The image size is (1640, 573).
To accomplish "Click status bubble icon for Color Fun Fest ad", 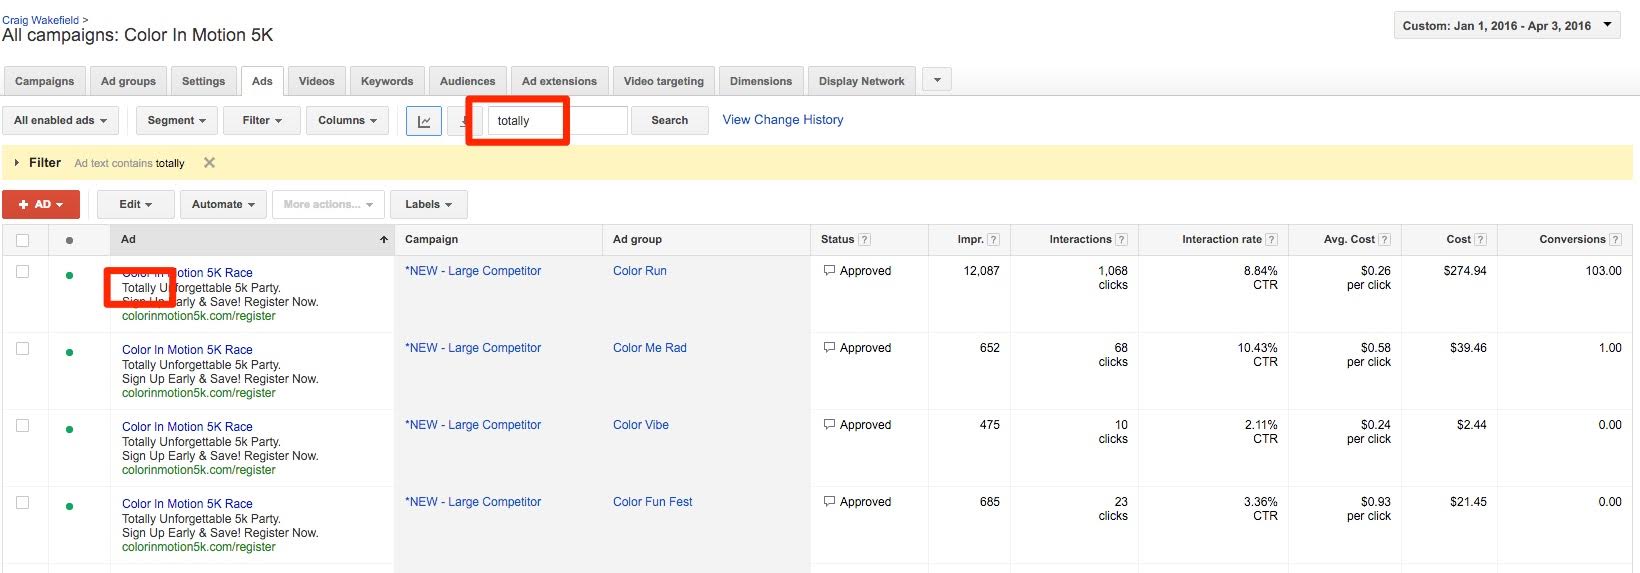I will (x=829, y=501).
